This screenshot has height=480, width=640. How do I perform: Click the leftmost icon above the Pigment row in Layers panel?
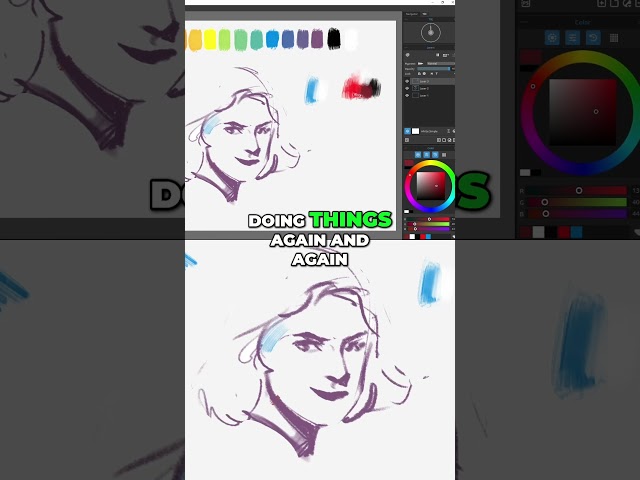407,55
